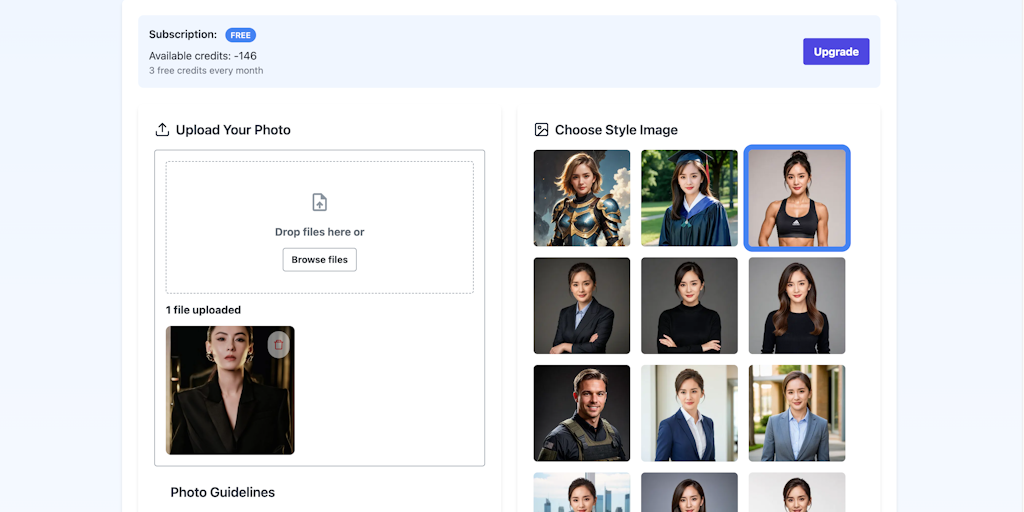
Task: Open the uploaded black suit photo thumbnail
Action: 230,391
